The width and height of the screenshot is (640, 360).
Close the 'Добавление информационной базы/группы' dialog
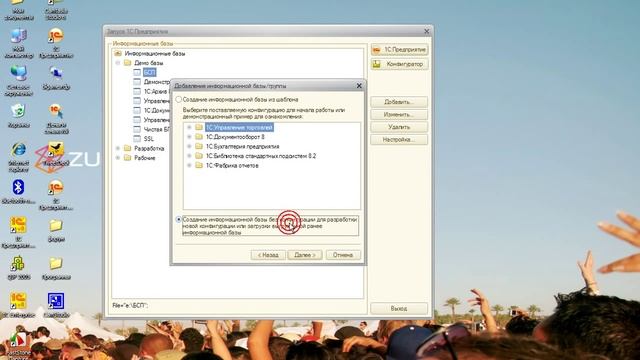[359, 86]
